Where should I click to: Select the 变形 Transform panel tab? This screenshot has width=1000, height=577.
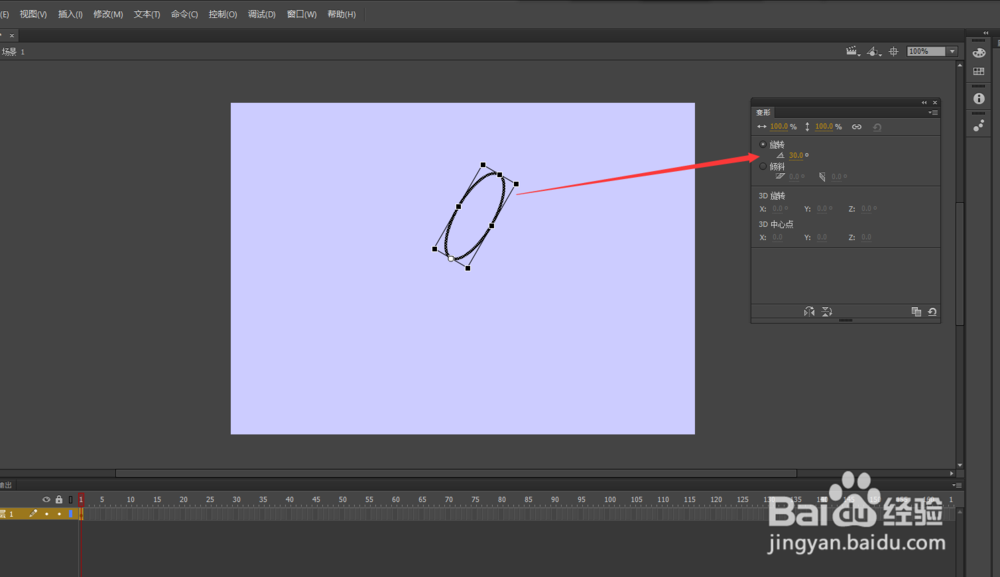(x=763, y=112)
